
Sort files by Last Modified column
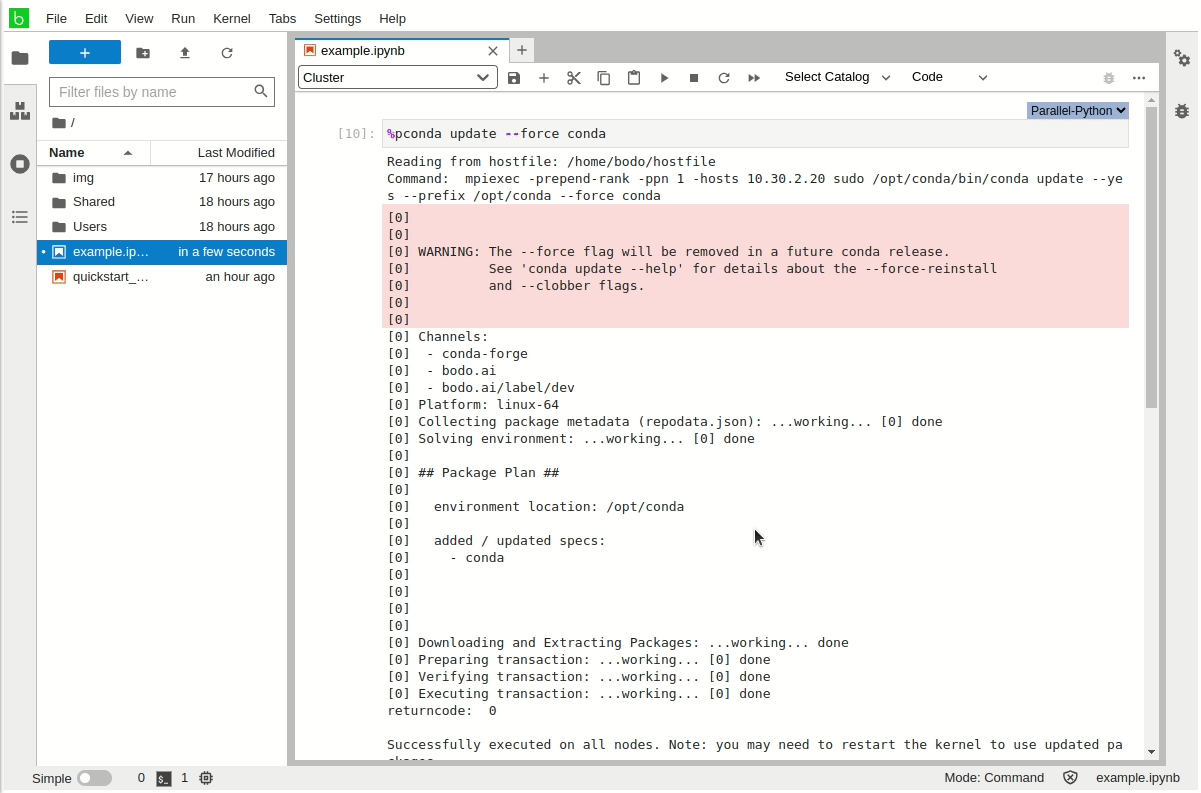(x=235, y=153)
